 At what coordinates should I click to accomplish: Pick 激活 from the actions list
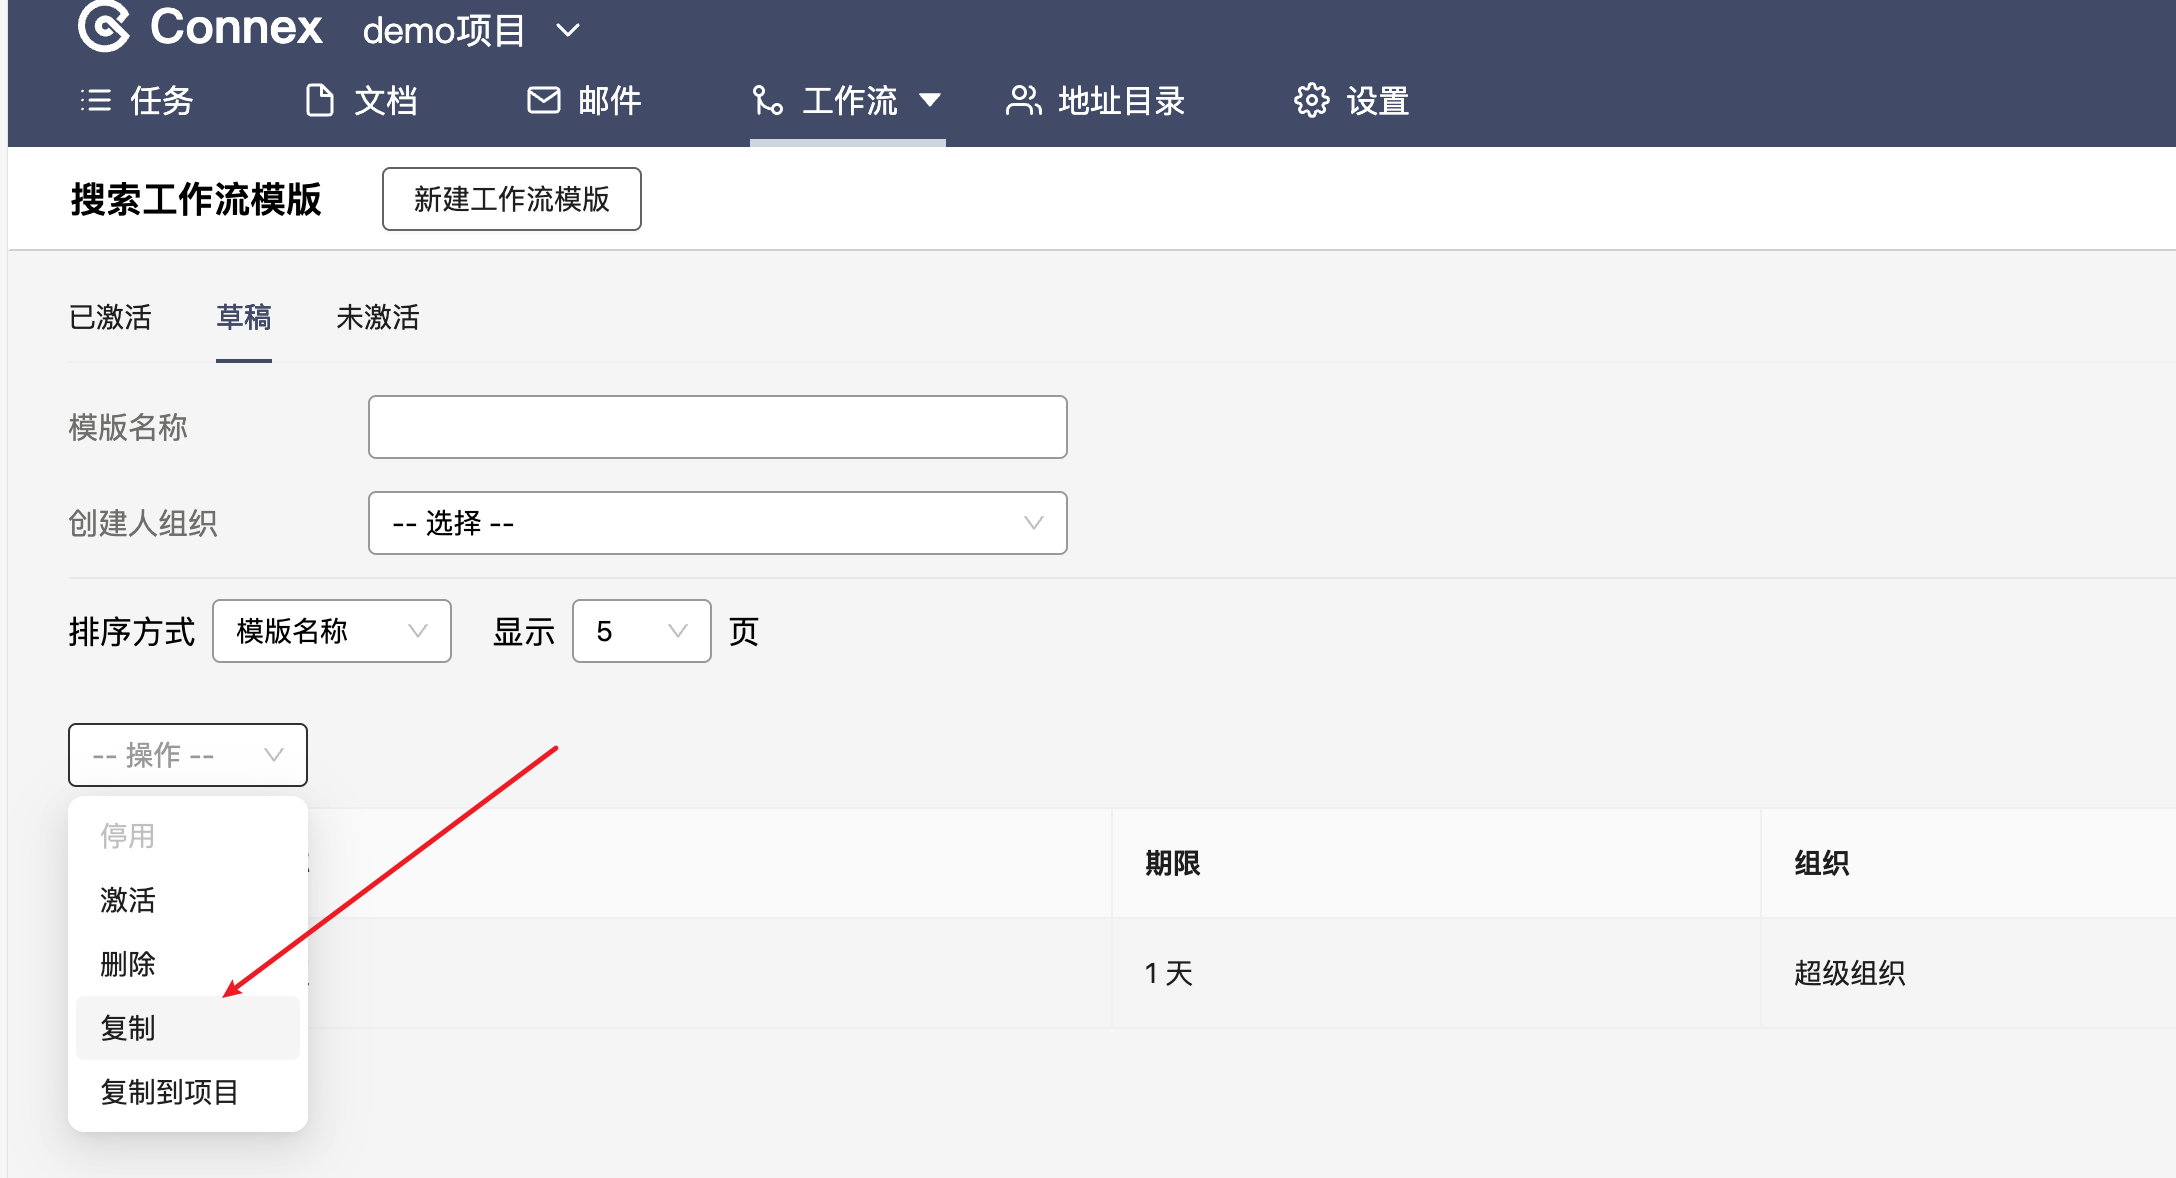(128, 900)
